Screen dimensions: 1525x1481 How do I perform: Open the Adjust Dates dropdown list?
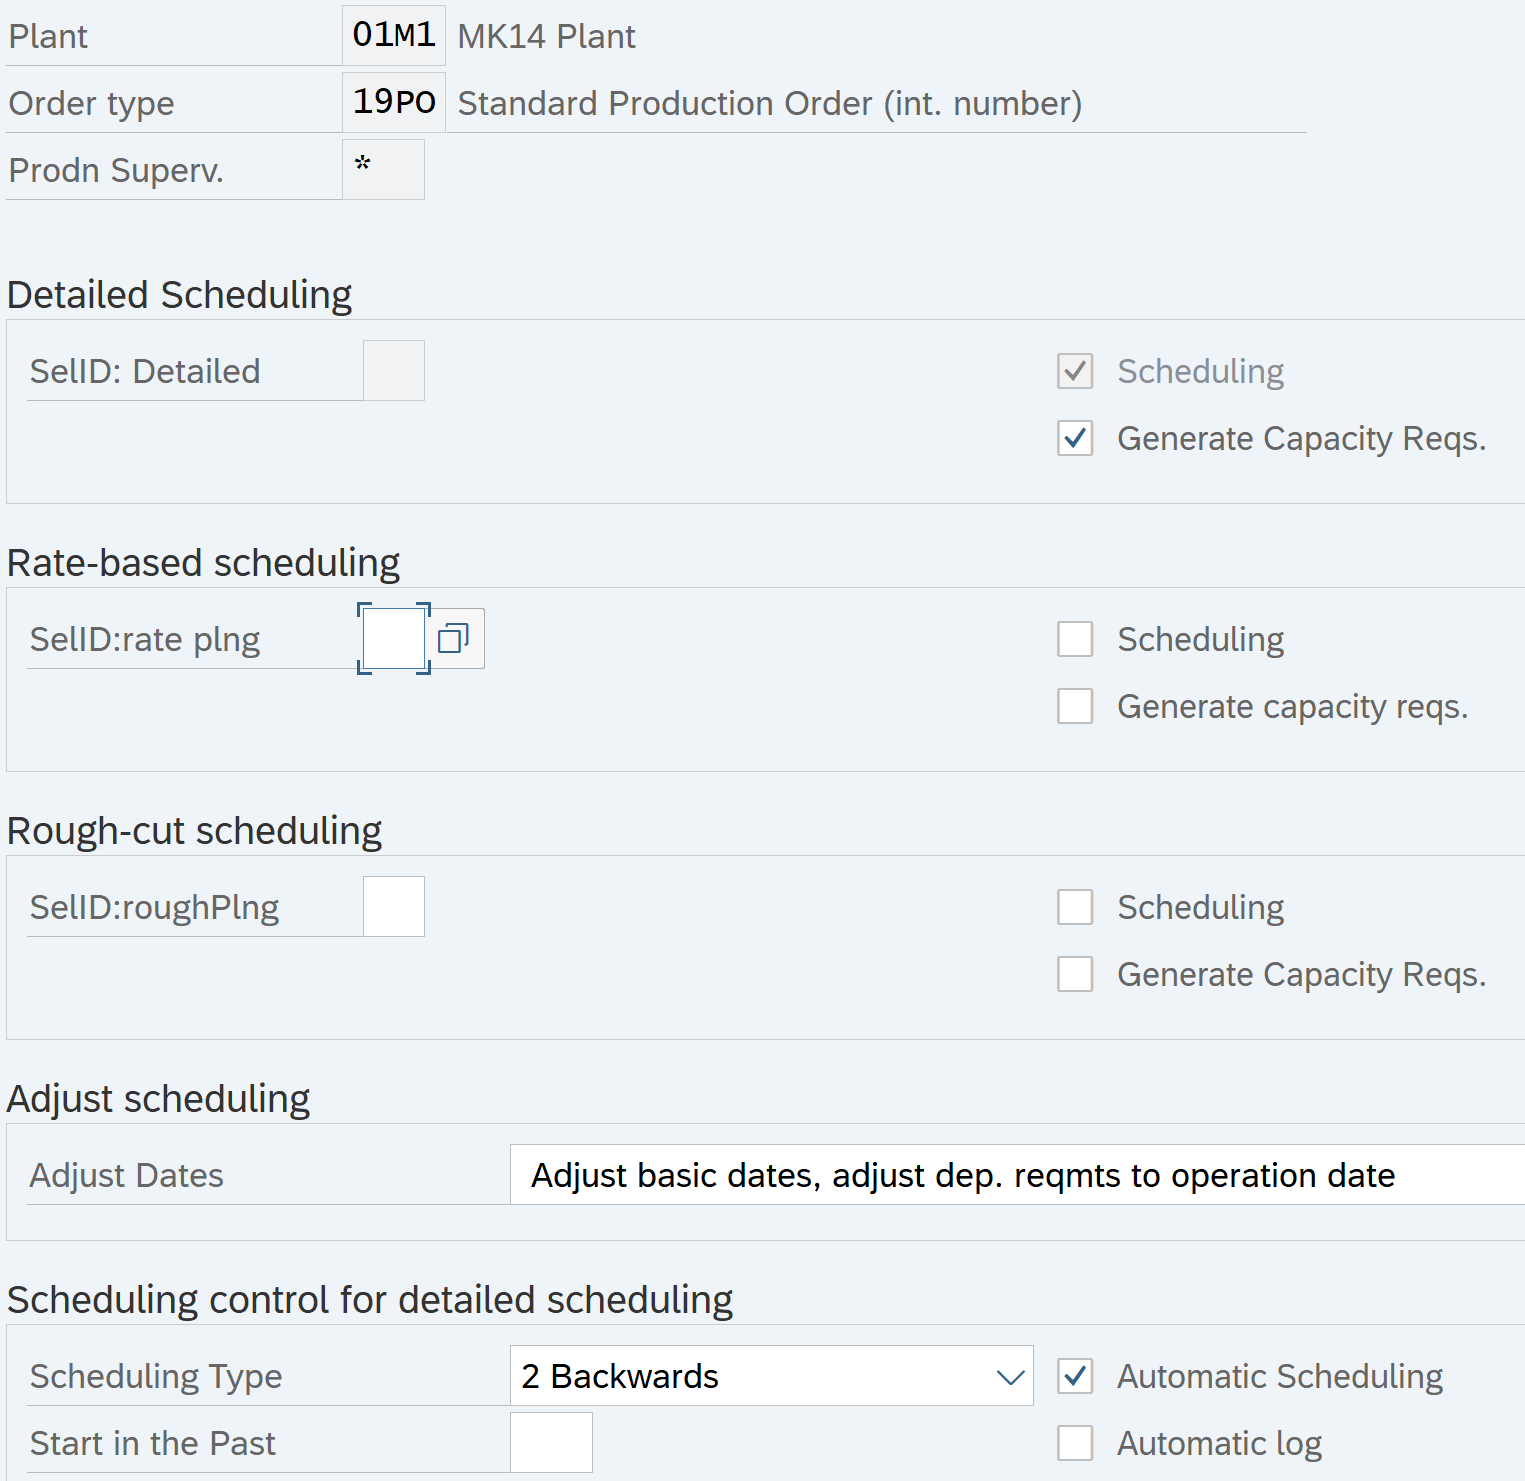coord(1015,1175)
